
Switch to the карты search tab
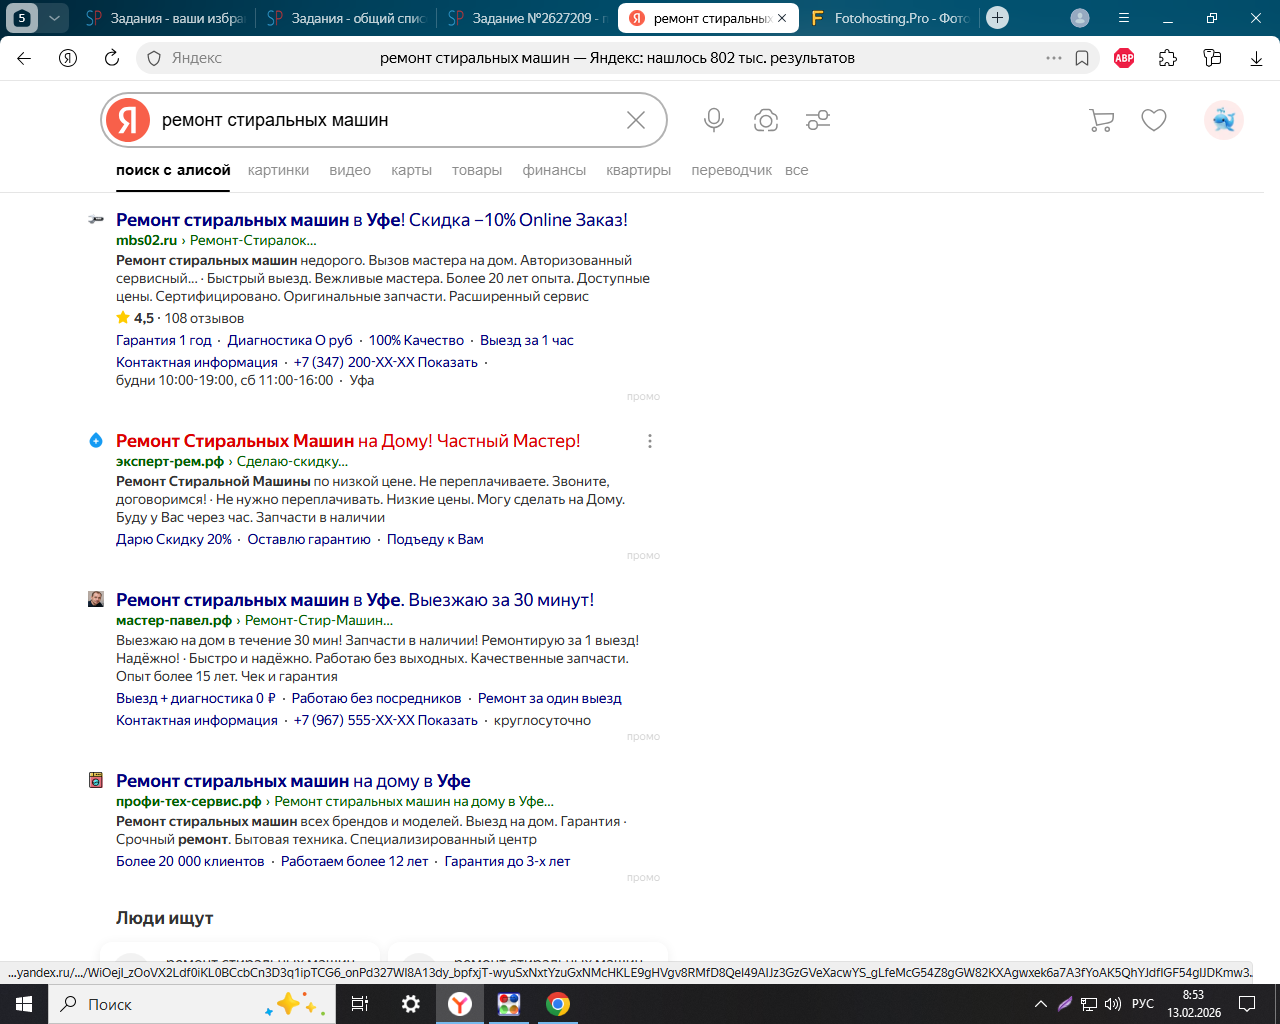(x=412, y=170)
